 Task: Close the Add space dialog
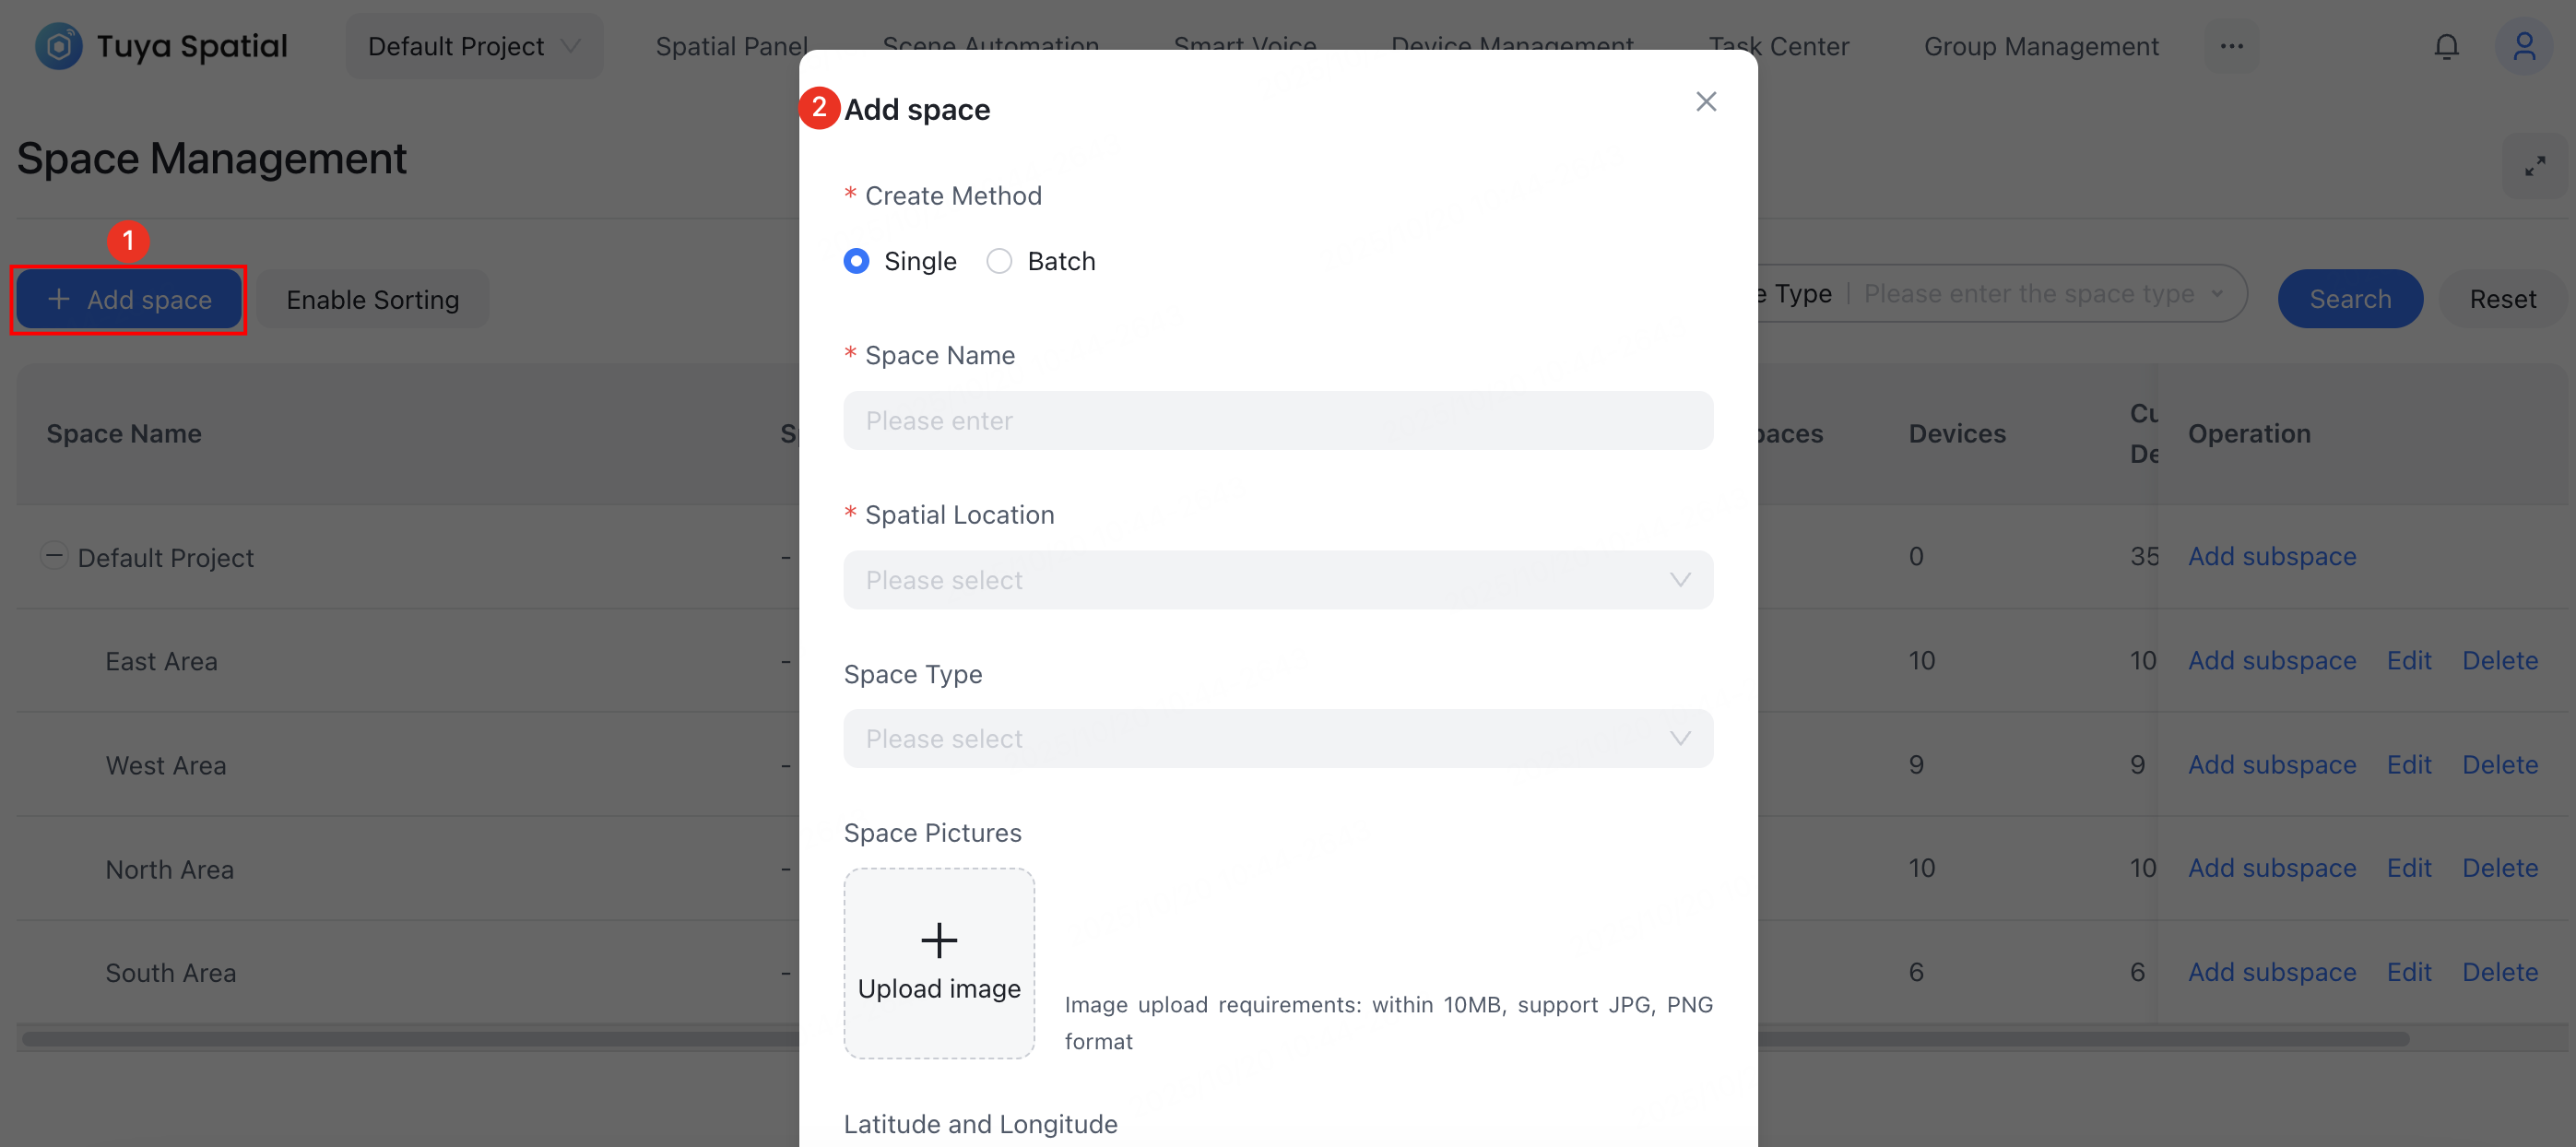[x=1706, y=102]
